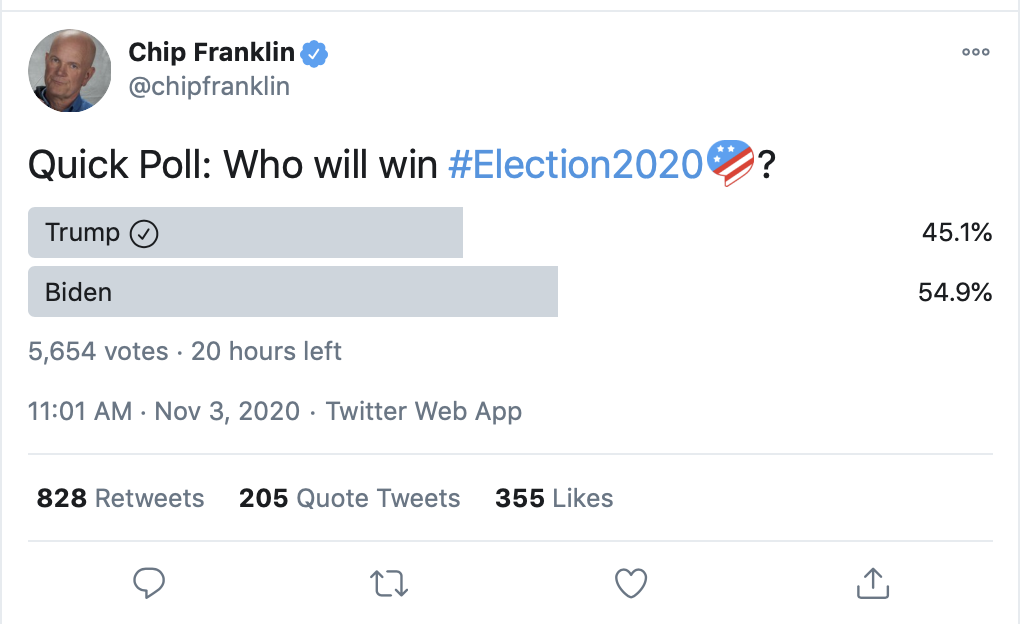Open Chip Franklin's profile picture
Image resolution: width=1024 pixels, height=624 pixels.
point(69,70)
